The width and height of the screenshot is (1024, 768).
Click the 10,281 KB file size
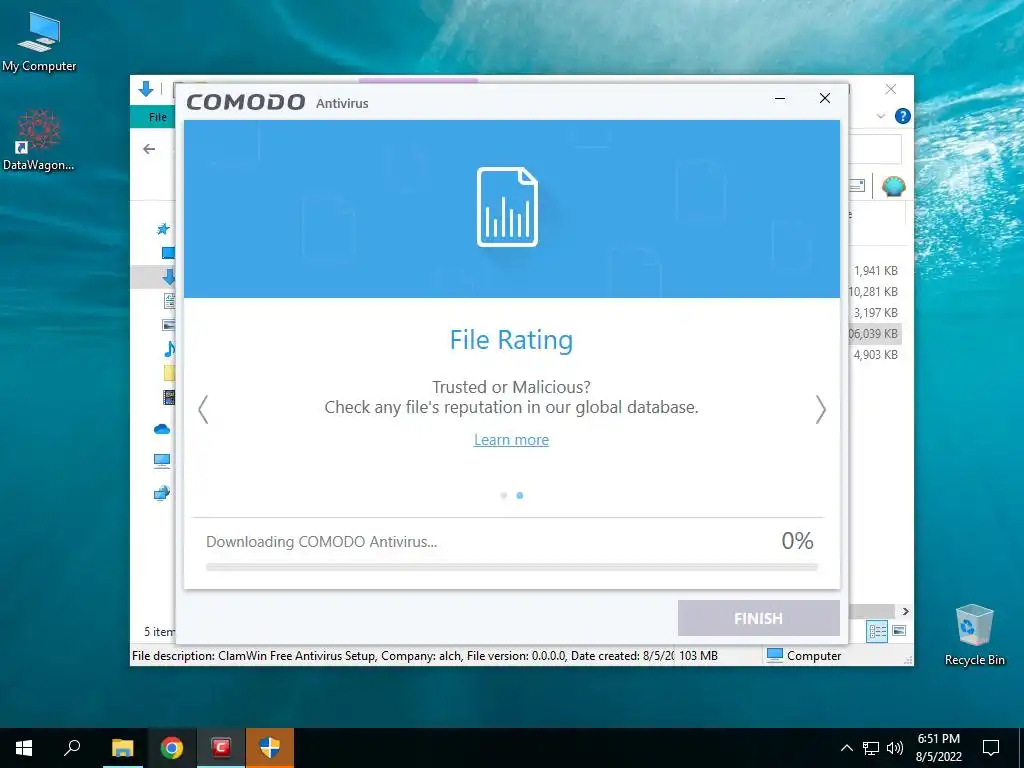pos(874,291)
